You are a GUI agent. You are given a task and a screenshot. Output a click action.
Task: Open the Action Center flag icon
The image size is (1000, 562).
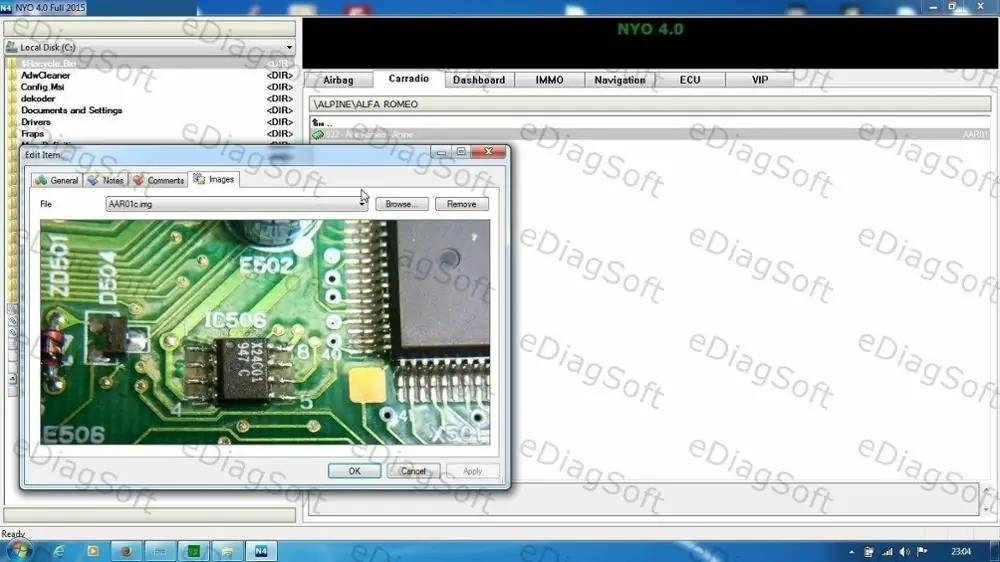tap(922, 552)
